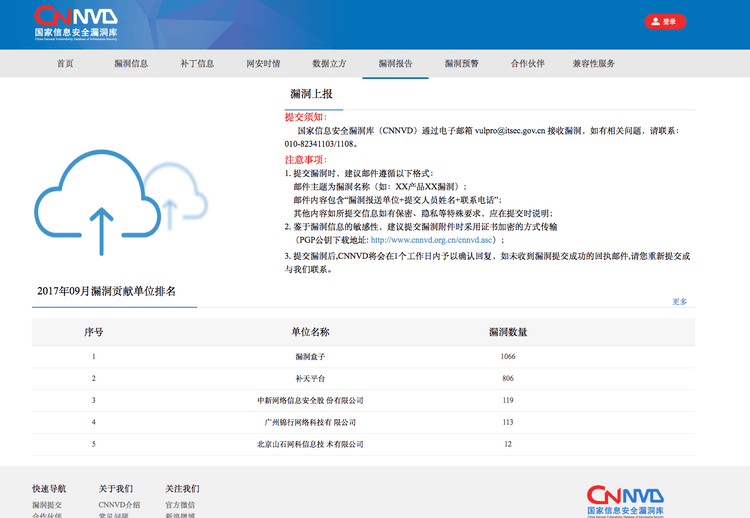Viewport: 750px width, 518px height.
Task: Open the 漏洞提交 footer link
Action: (x=47, y=505)
